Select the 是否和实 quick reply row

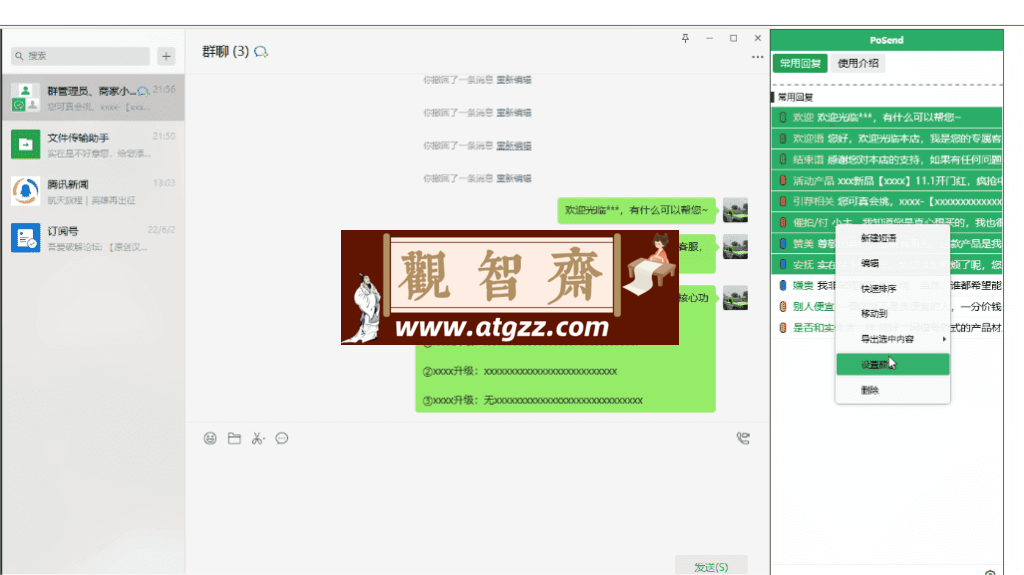click(888, 327)
